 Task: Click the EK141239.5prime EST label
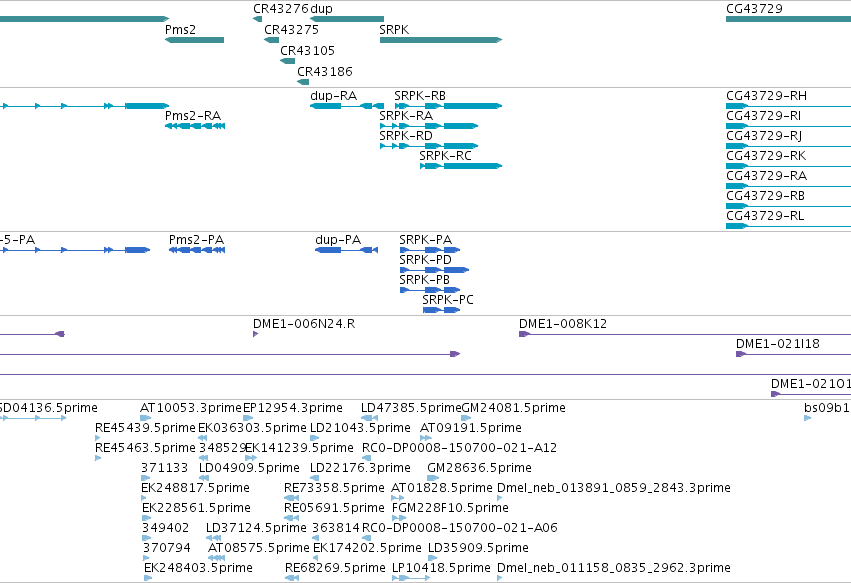pos(299,448)
